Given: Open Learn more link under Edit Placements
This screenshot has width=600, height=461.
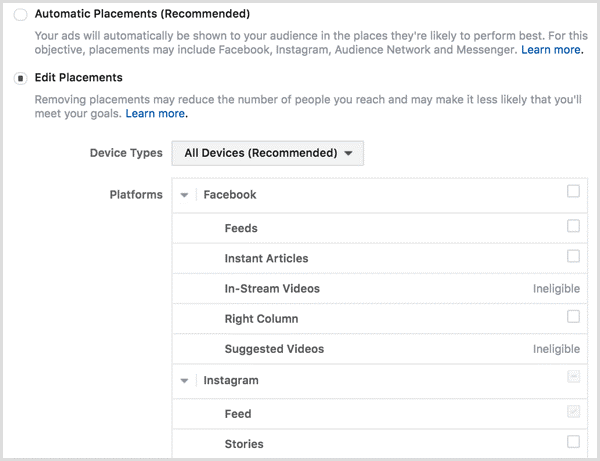Looking at the screenshot, I should (155, 114).
